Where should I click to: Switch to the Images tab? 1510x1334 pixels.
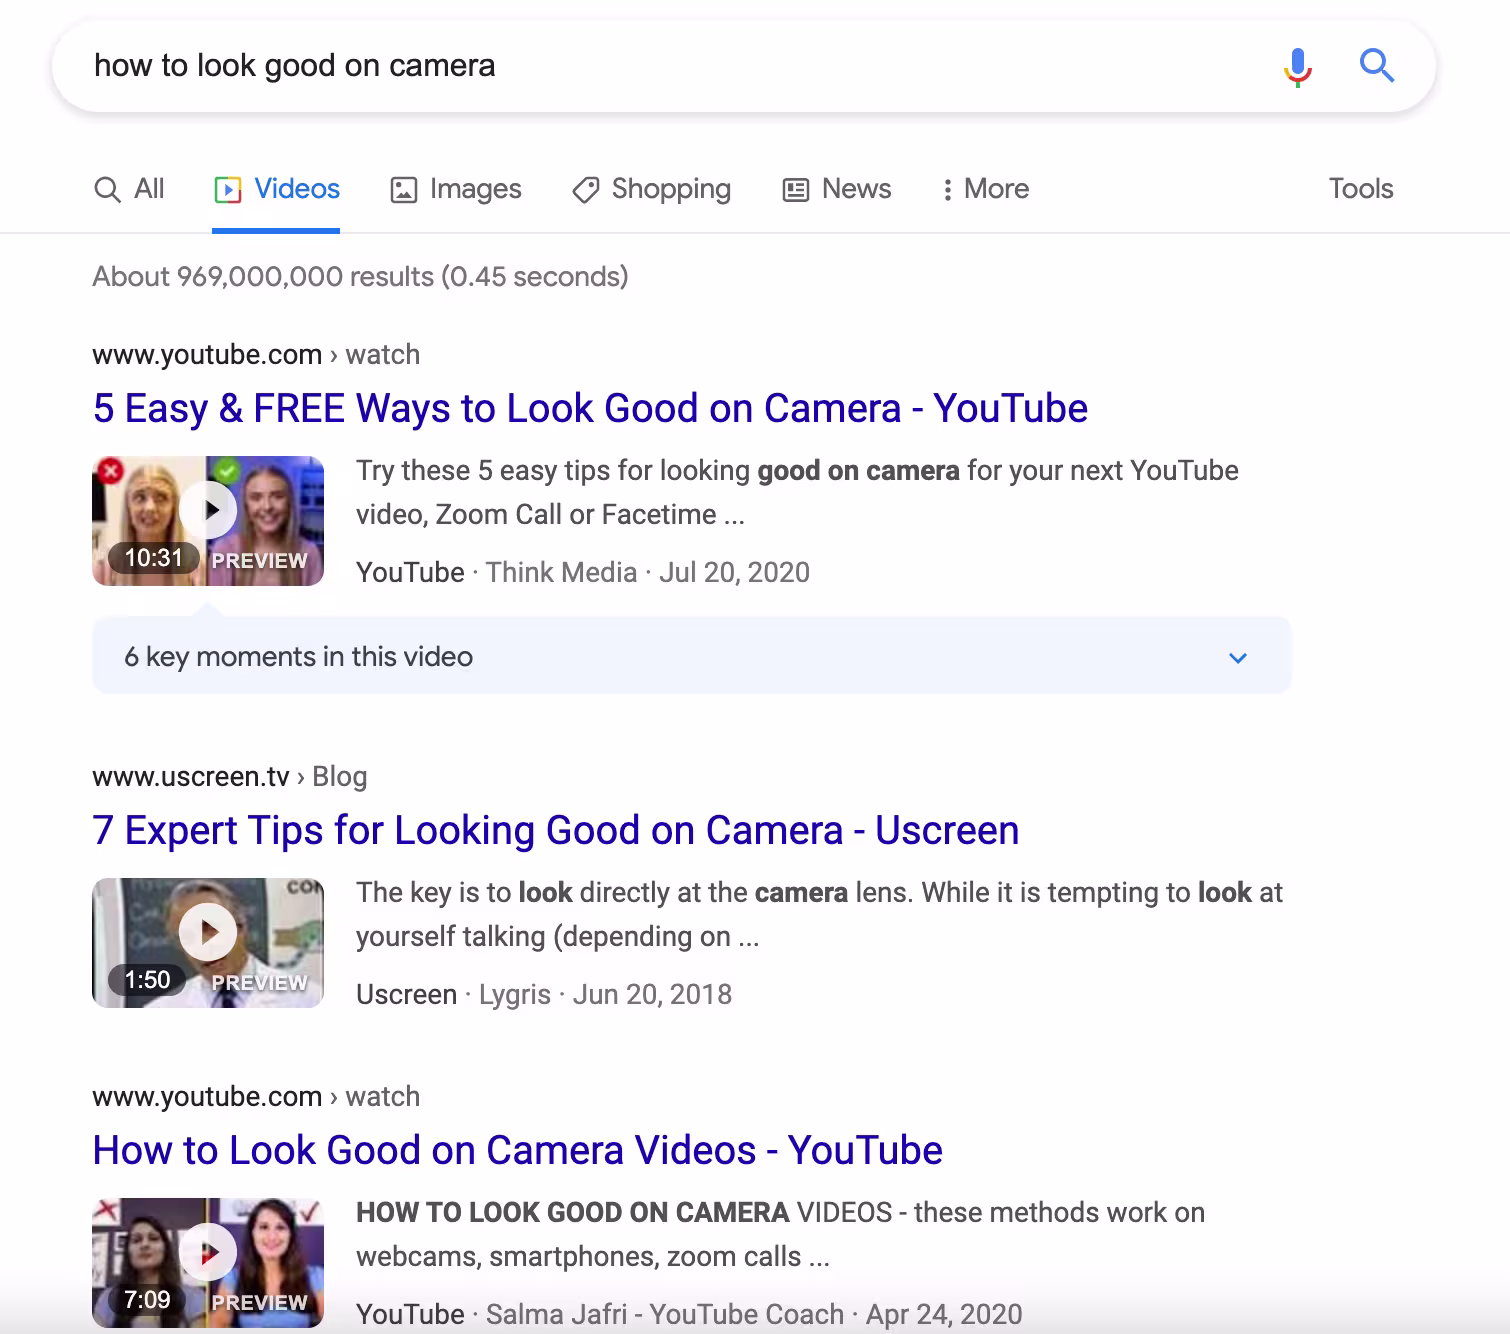click(x=456, y=189)
